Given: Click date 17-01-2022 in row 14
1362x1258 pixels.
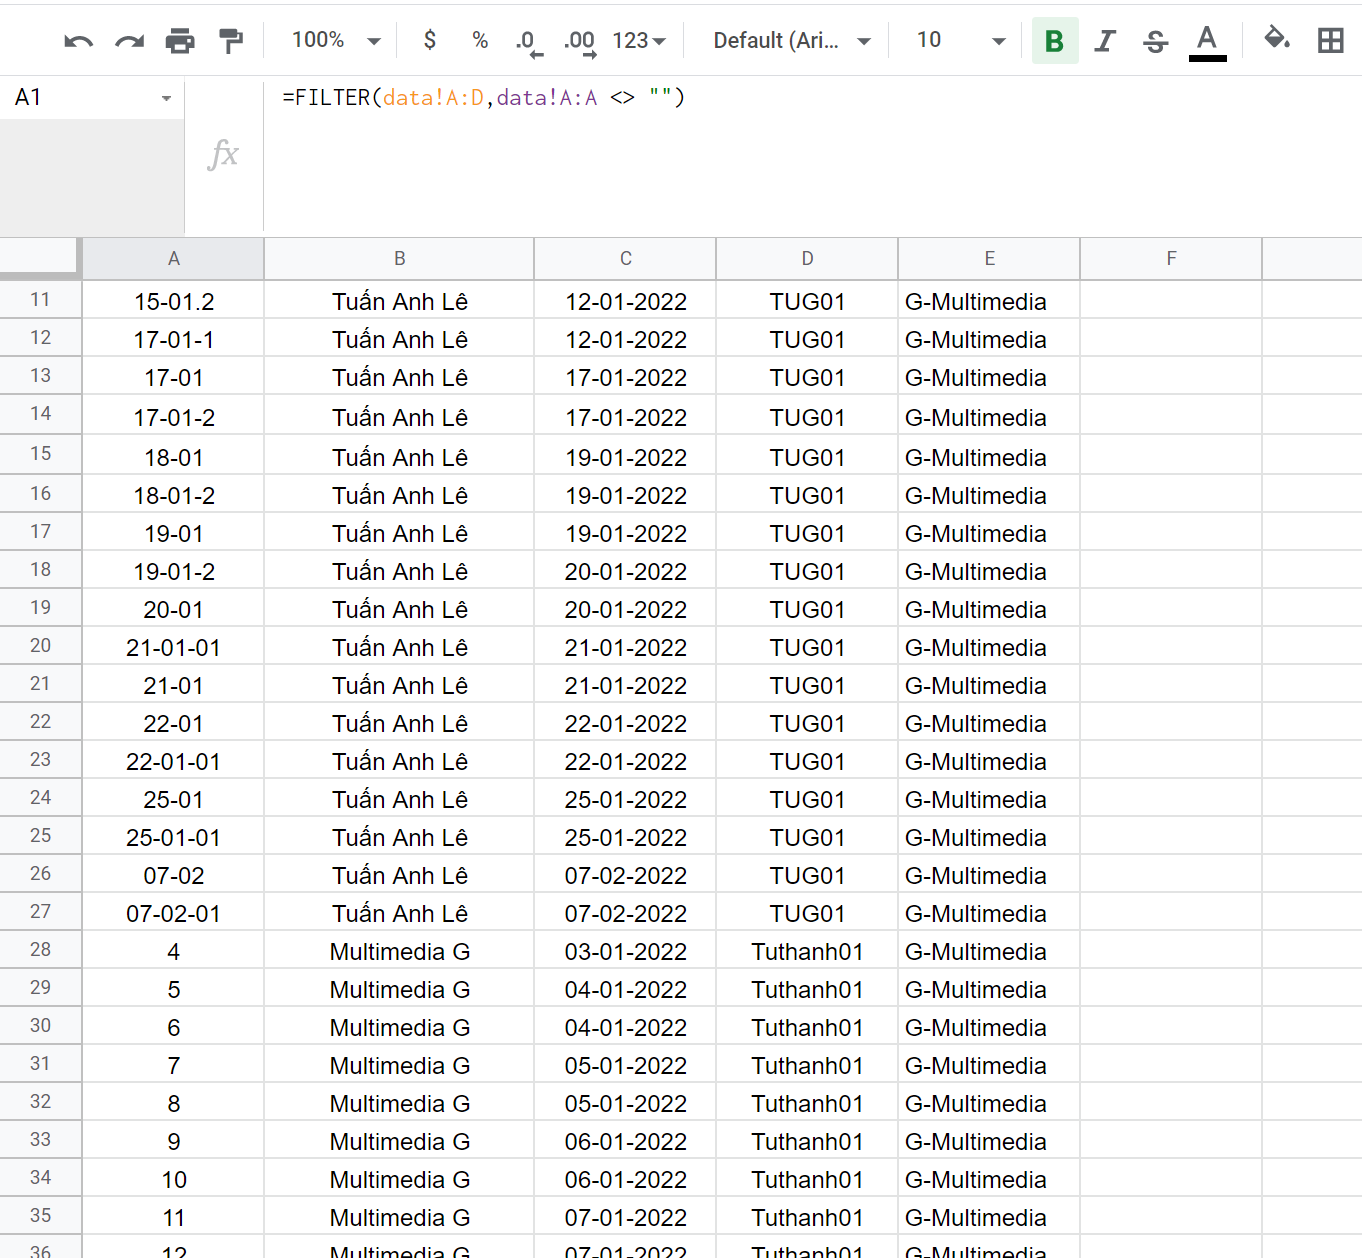Looking at the screenshot, I should click(x=625, y=417).
